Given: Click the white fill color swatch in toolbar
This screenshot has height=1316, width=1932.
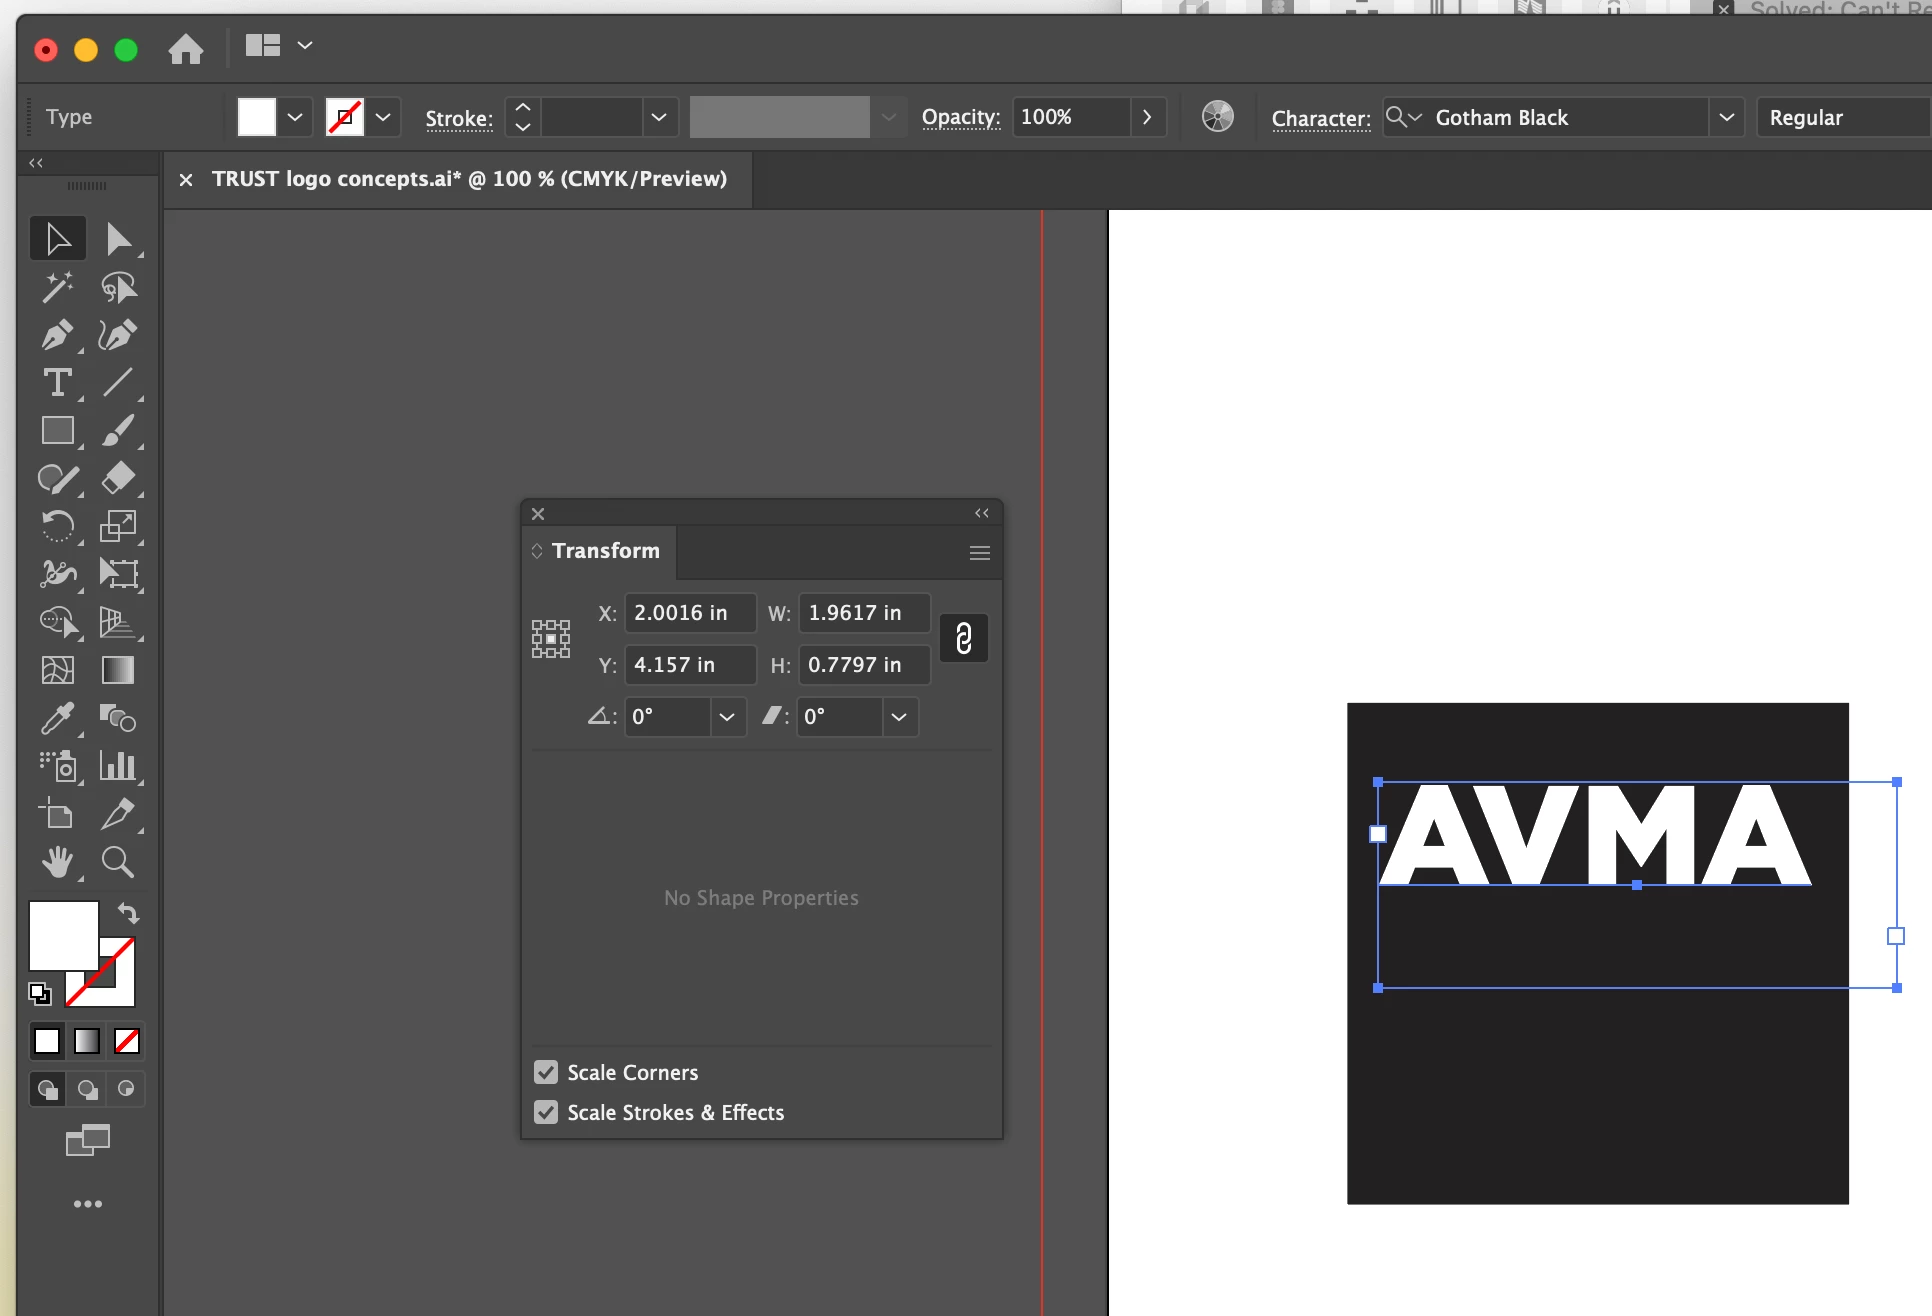Looking at the screenshot, I should coord(63,935).
